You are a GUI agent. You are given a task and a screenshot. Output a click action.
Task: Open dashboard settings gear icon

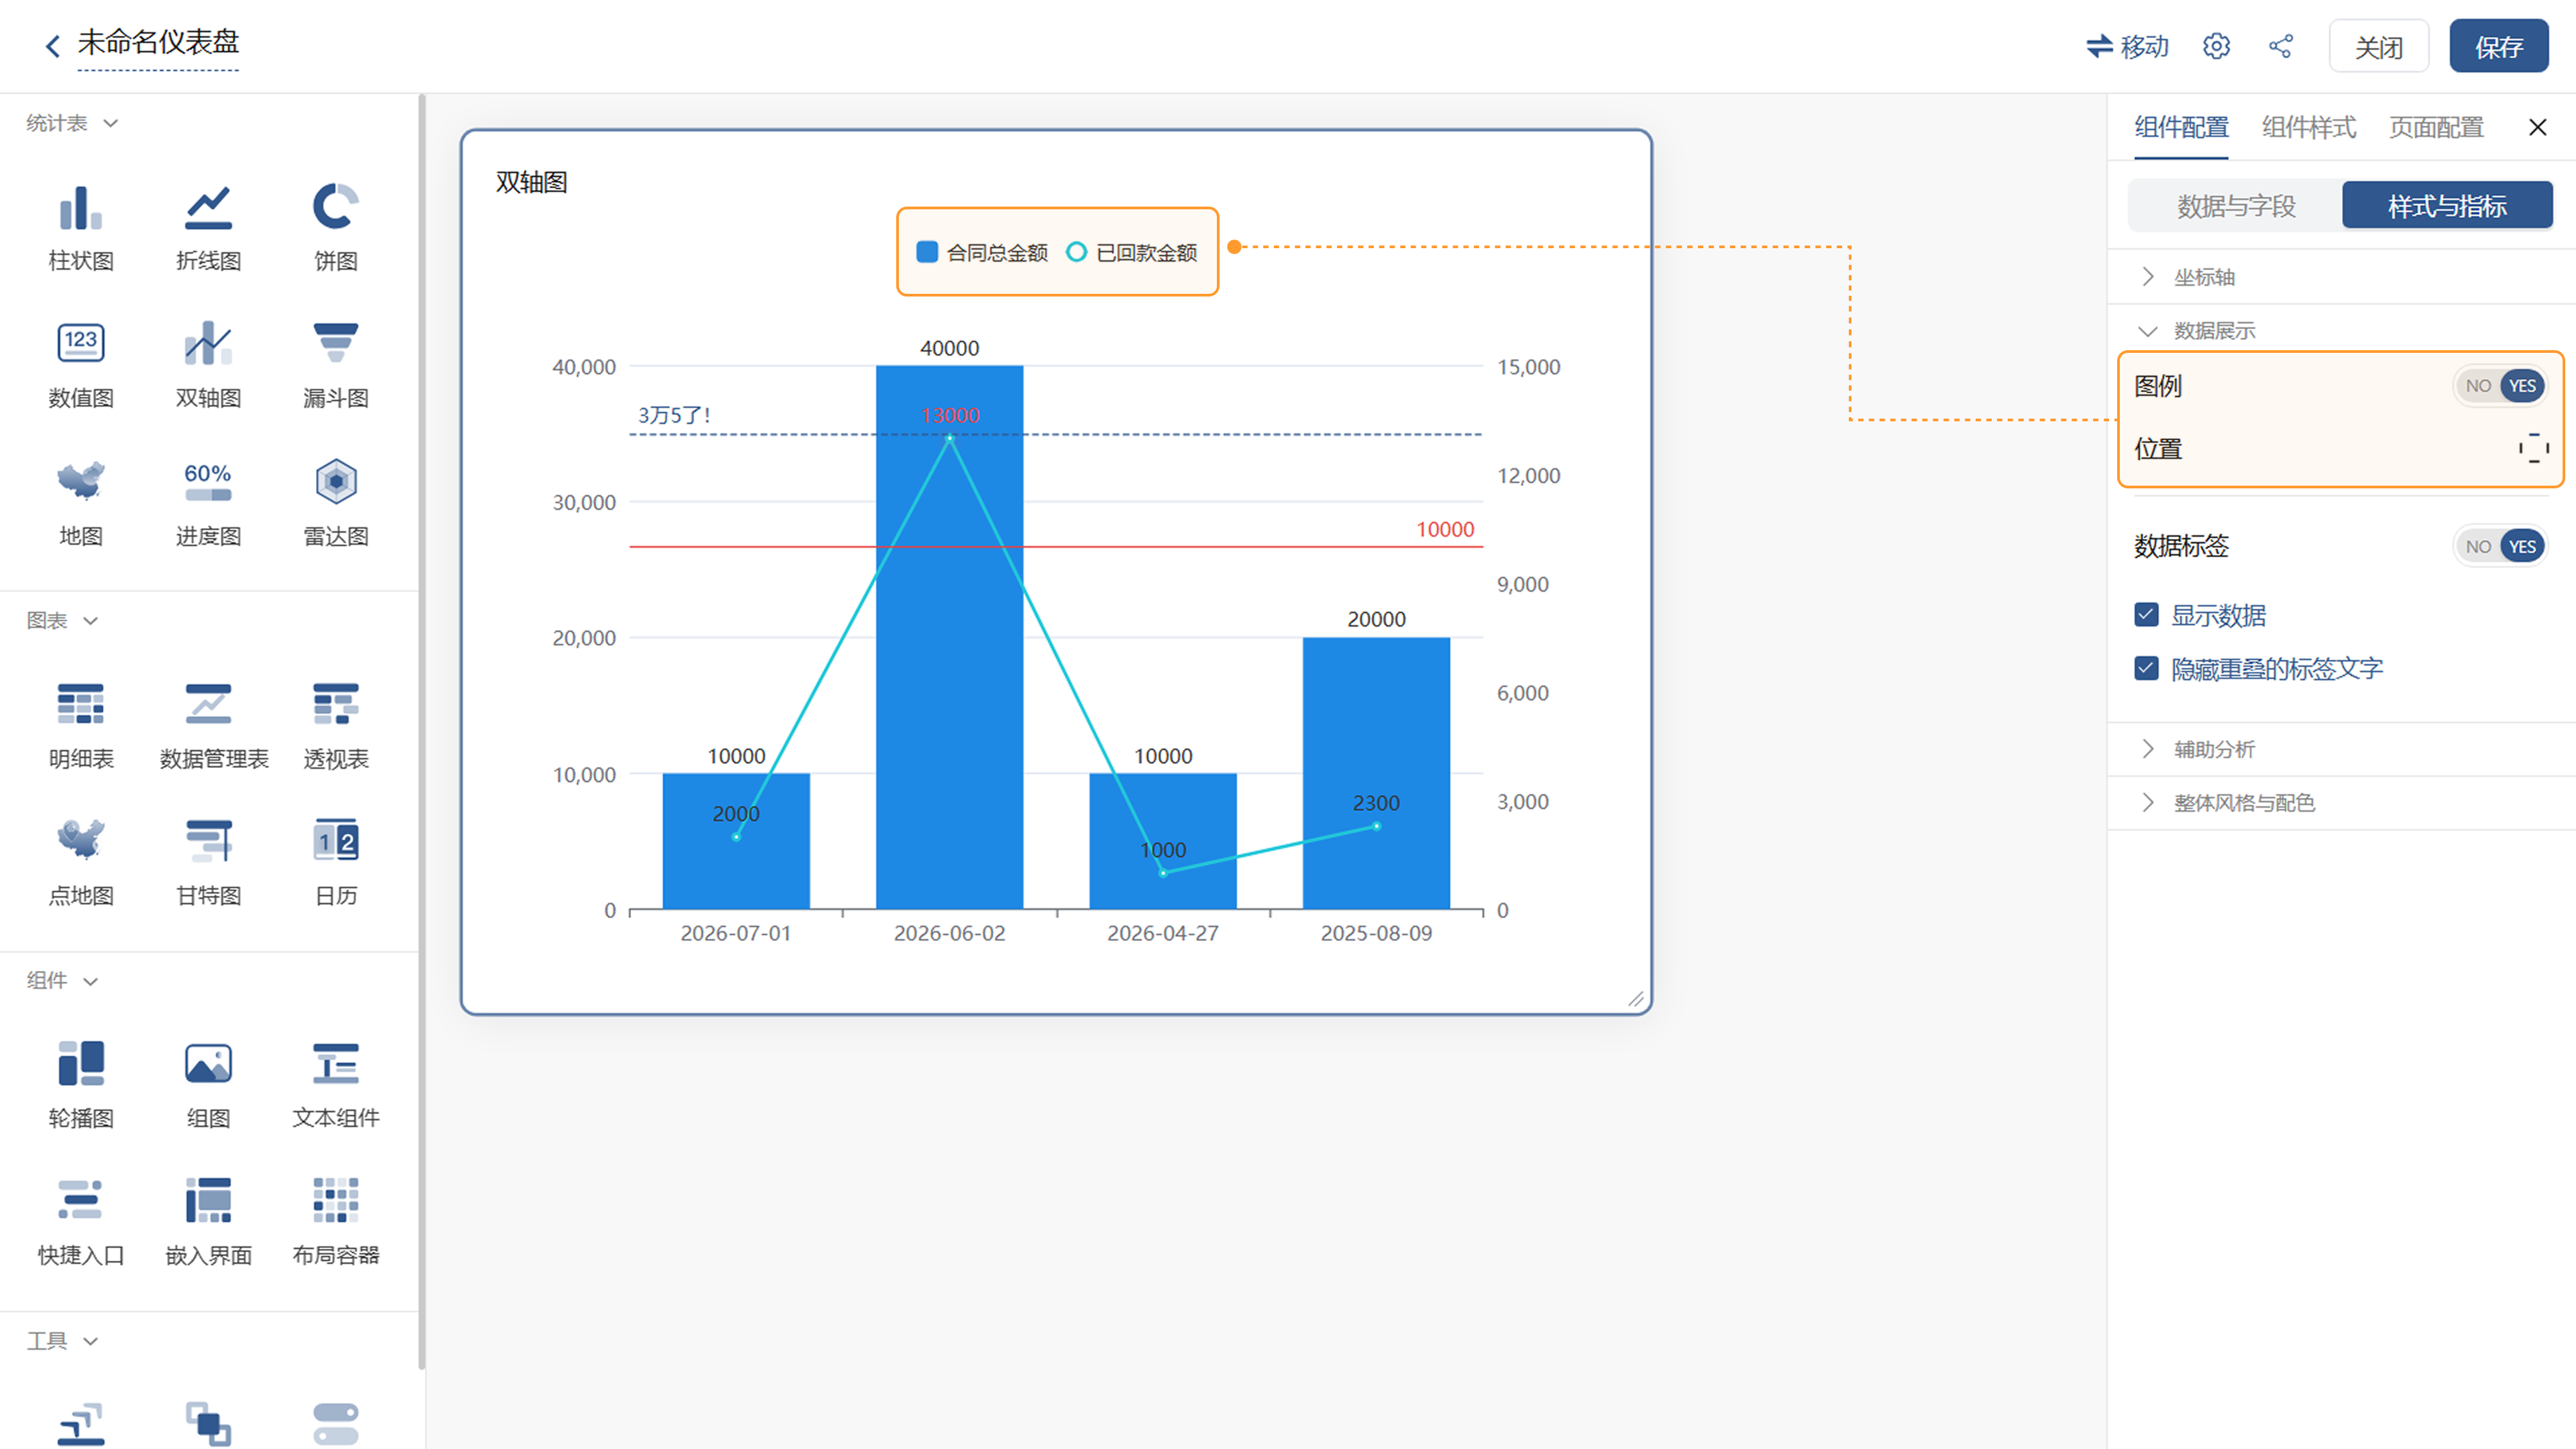point(2216,46)
